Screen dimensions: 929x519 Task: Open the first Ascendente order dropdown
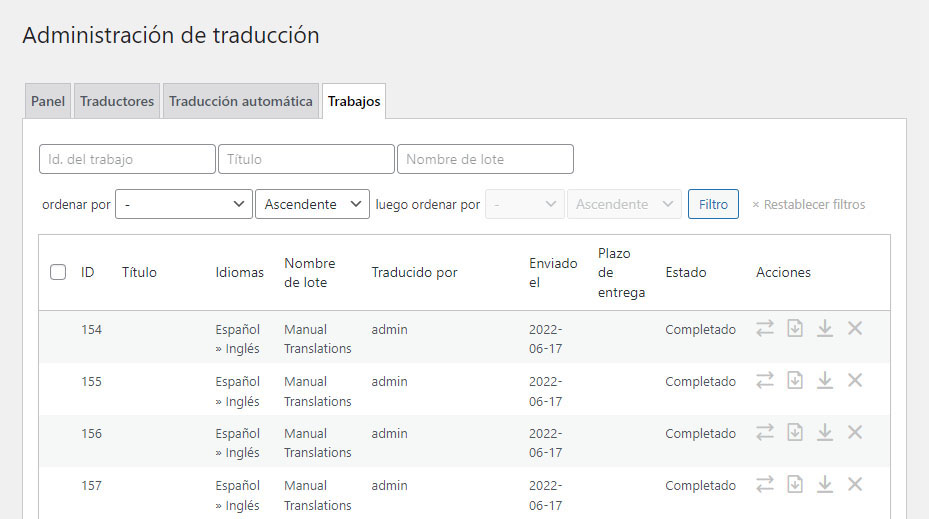312,204
